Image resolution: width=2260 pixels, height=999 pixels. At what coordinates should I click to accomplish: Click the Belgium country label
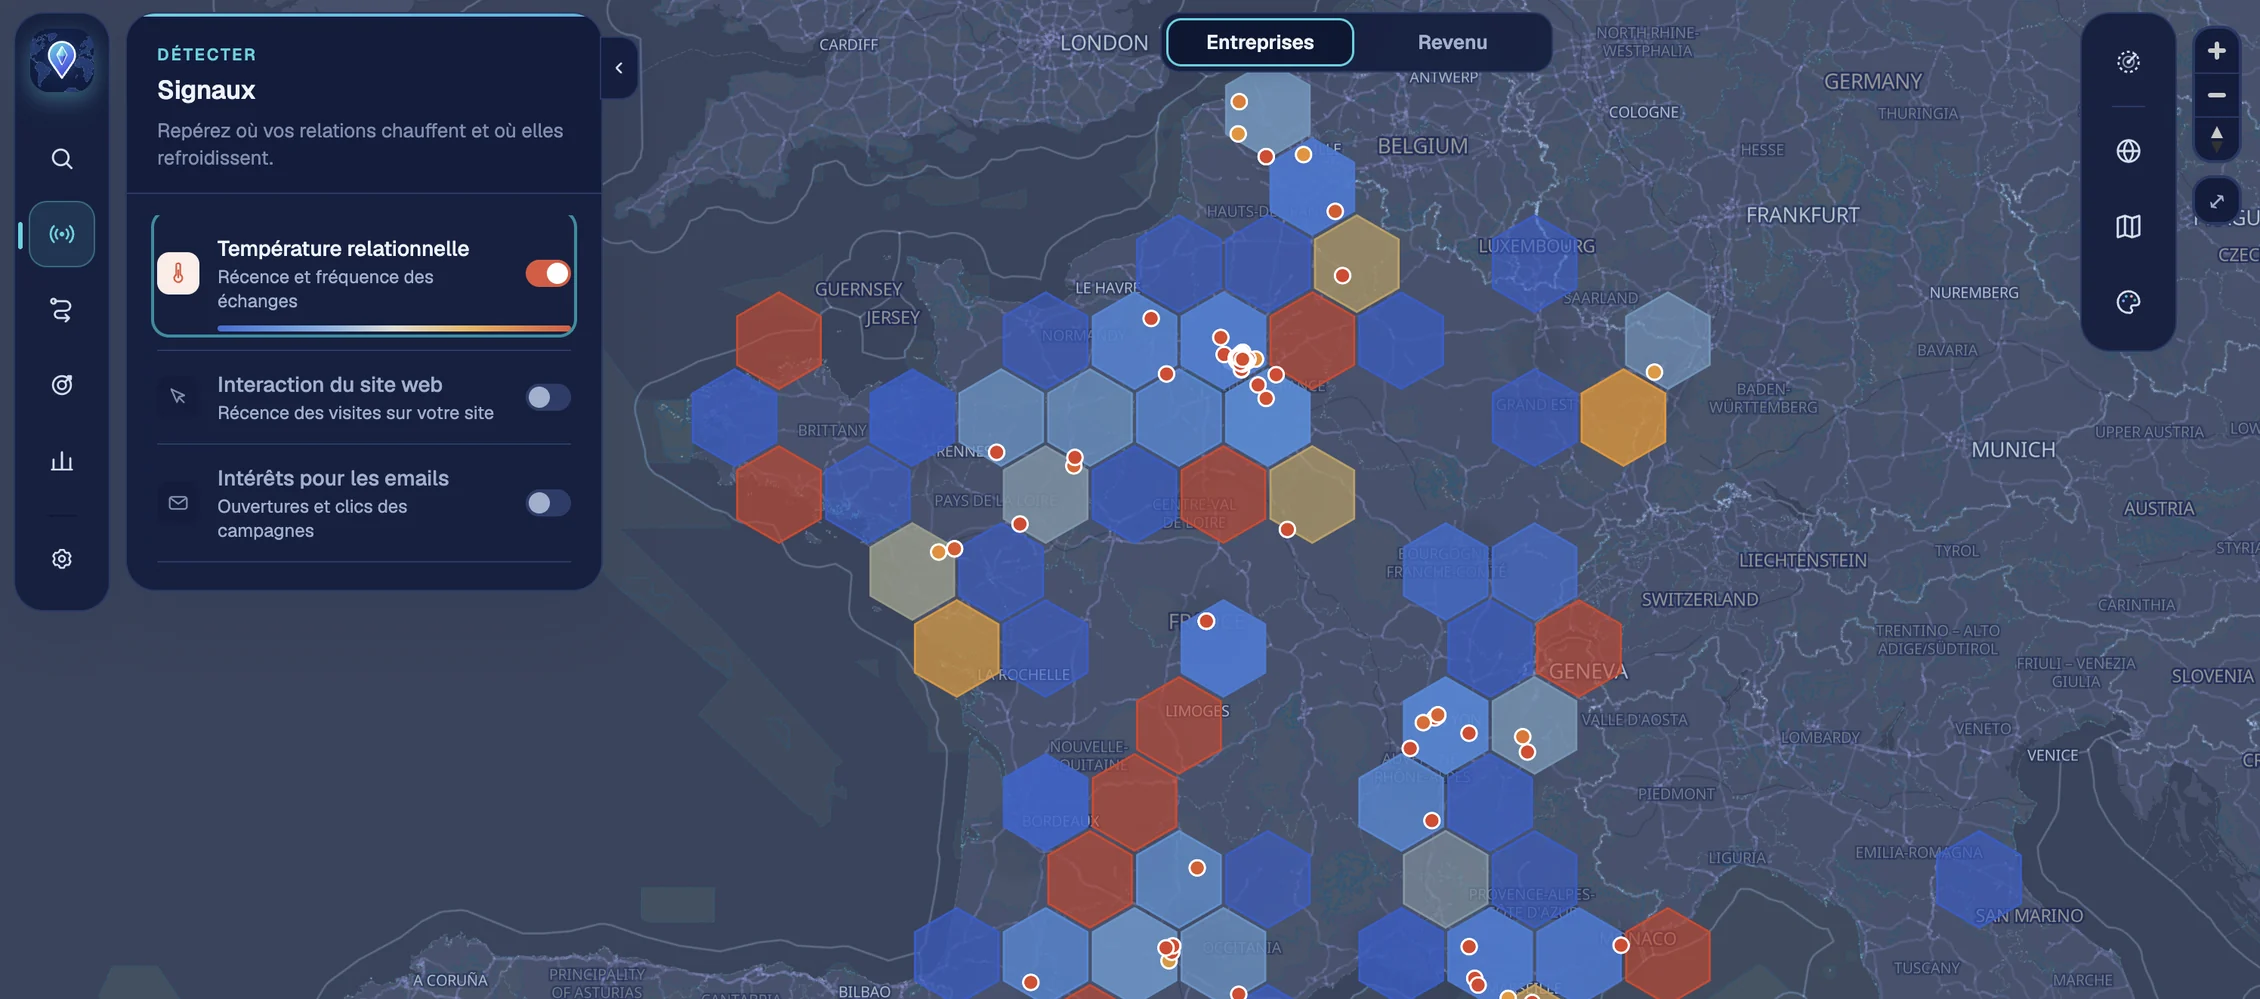tap(1422, 146)
